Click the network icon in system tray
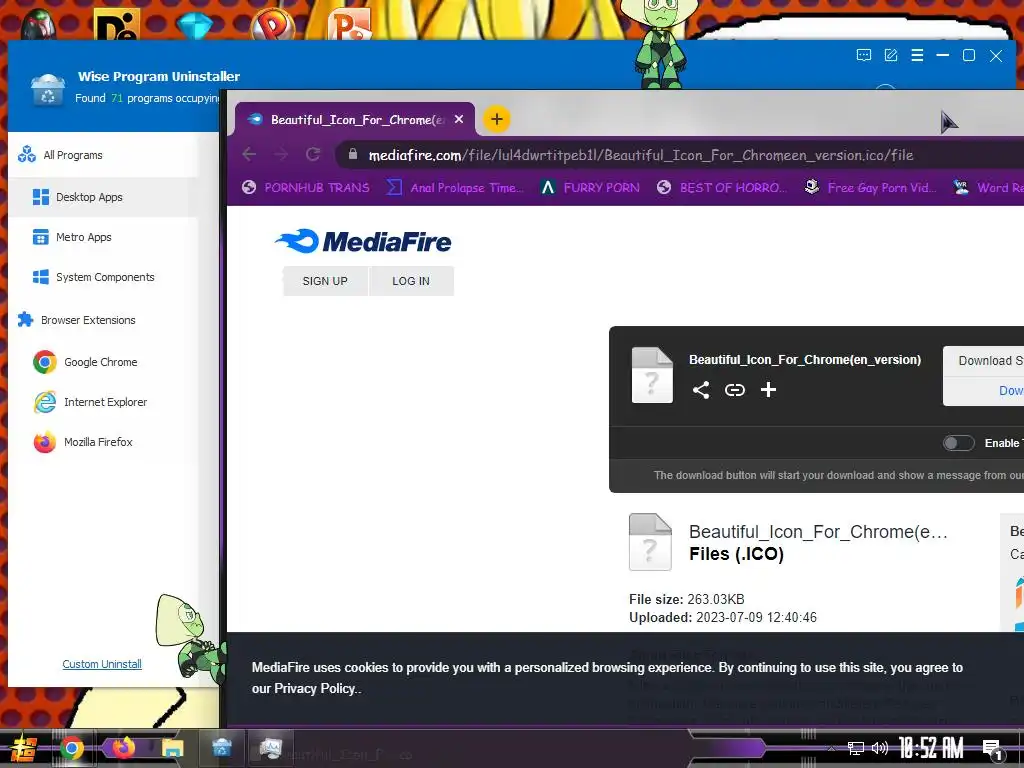Screen dimensions: 1024x768 [x=856, y=748]
